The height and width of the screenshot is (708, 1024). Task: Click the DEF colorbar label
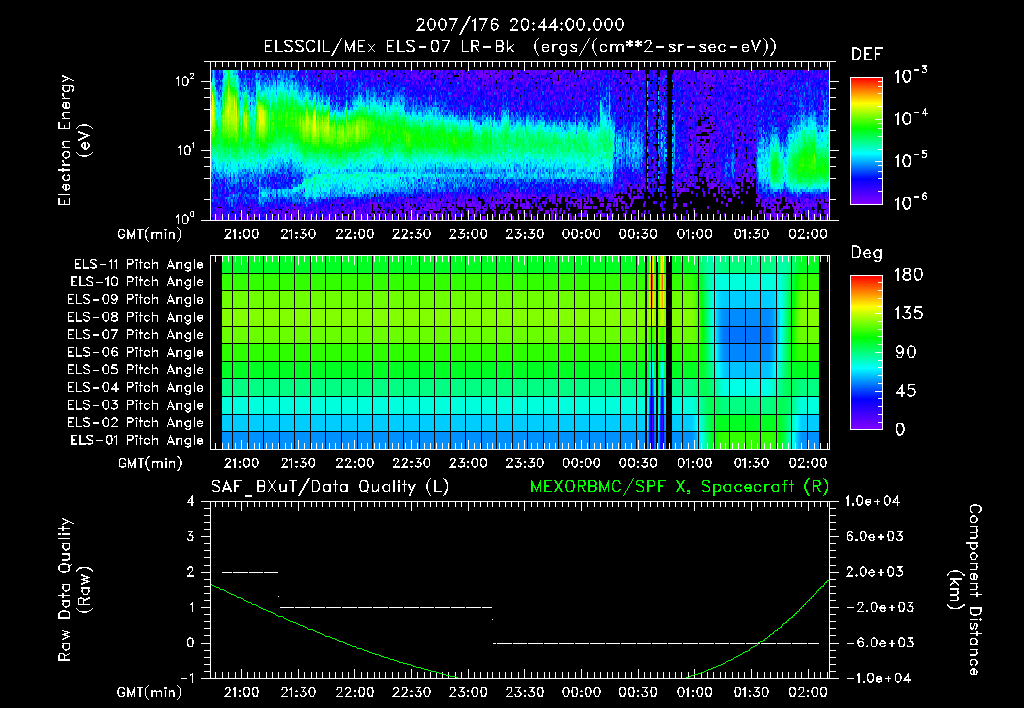867,55
